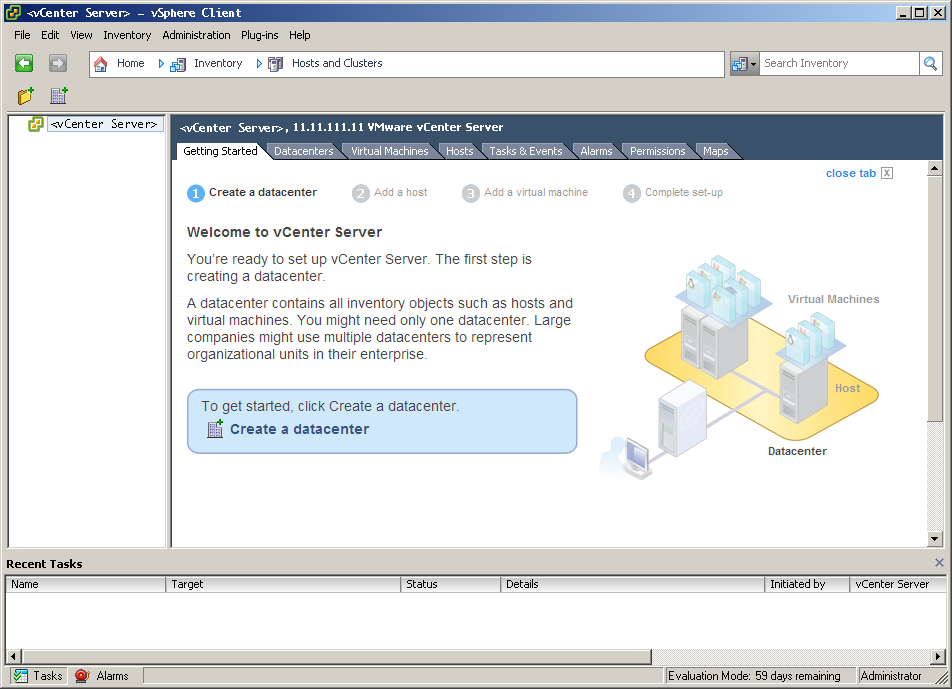952x689 pixels.
Task: Open the Administration menu
Action: pyautogui.click(x=196, y=35)
